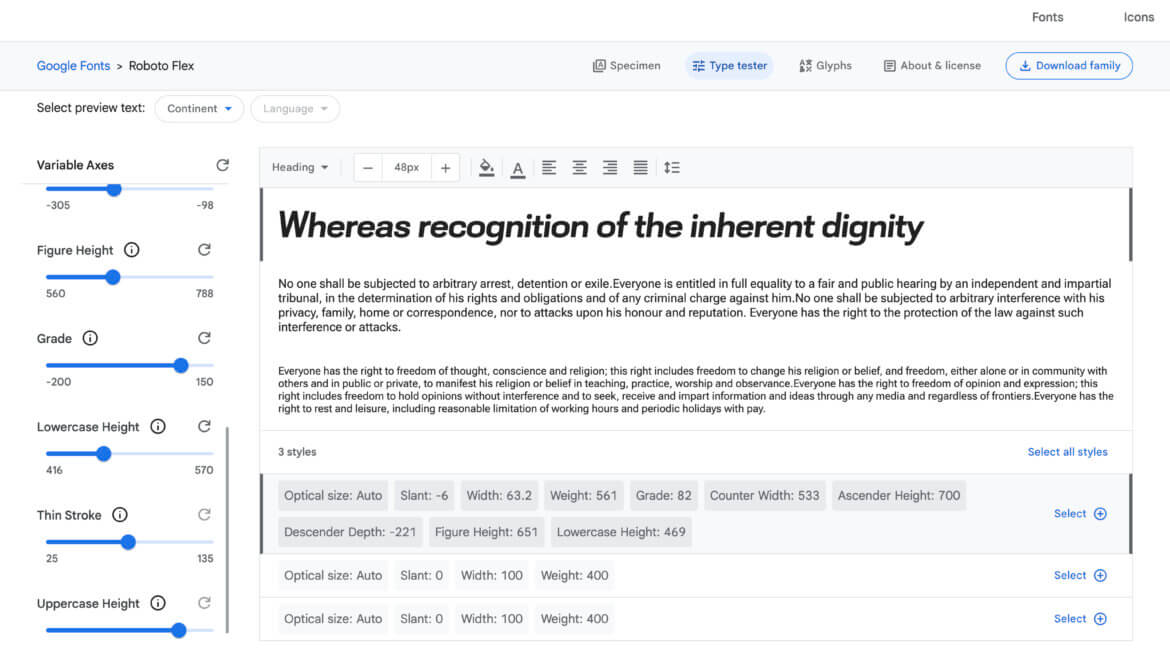Open the Continent preview text dropdown
Screen dimensions: 1170x660
point(199,108)
